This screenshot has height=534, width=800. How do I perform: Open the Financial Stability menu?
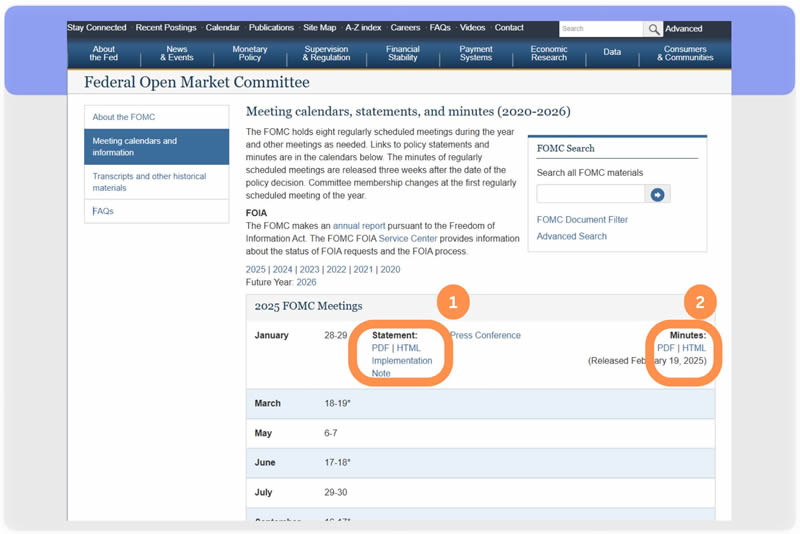pos(403,54)
